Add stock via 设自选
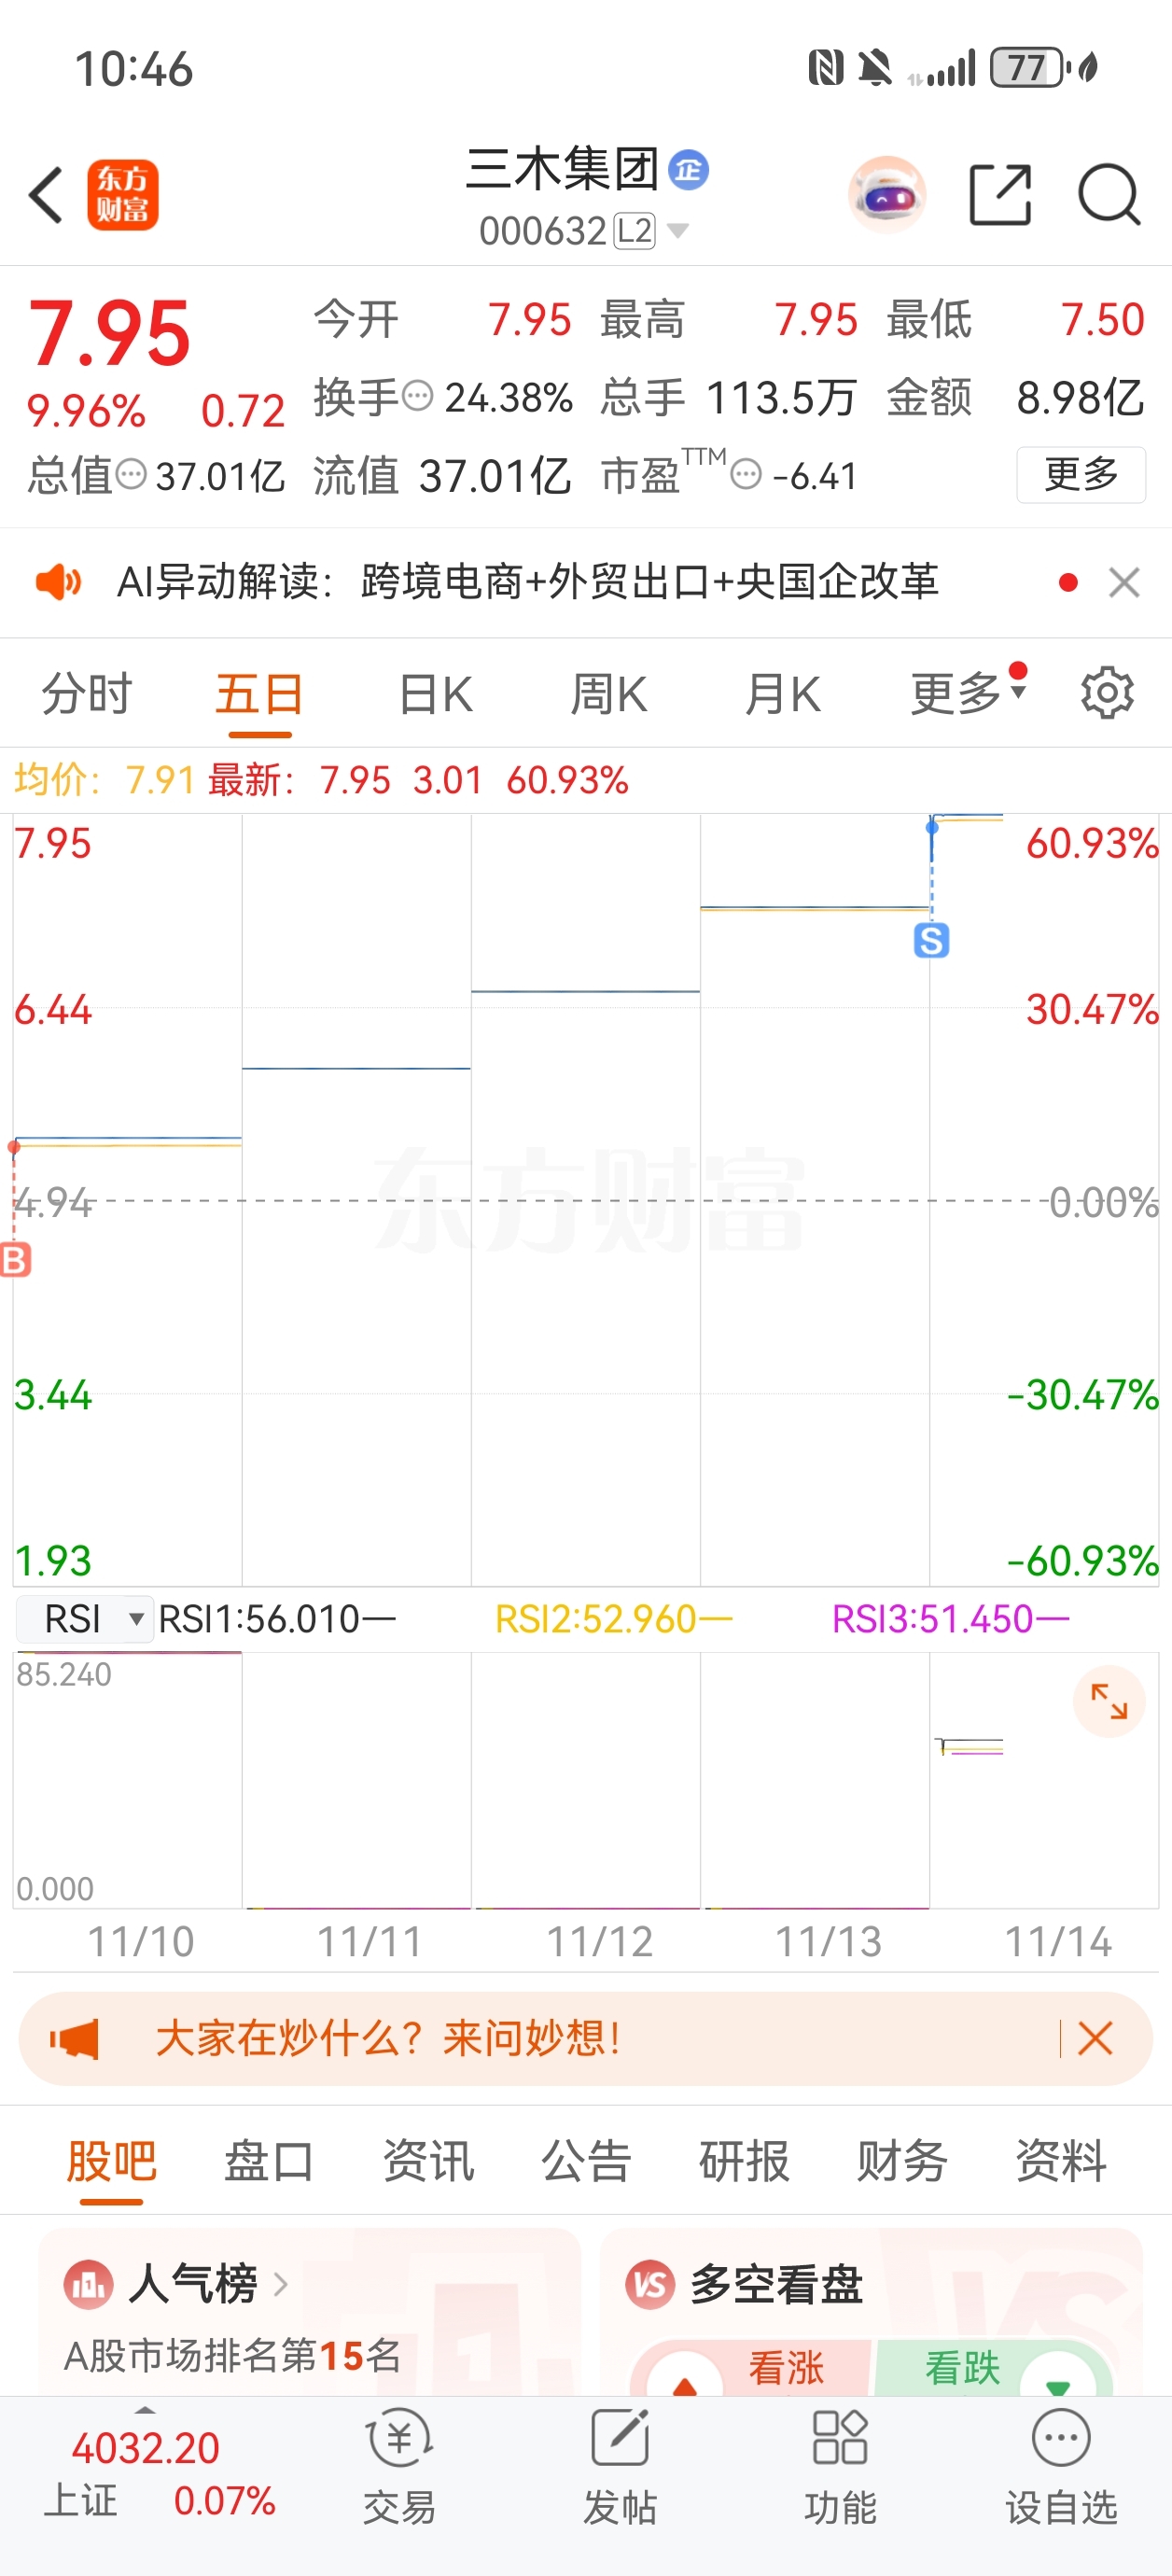This screenshot has height=2576, width=1172. click(1061, 2463)
